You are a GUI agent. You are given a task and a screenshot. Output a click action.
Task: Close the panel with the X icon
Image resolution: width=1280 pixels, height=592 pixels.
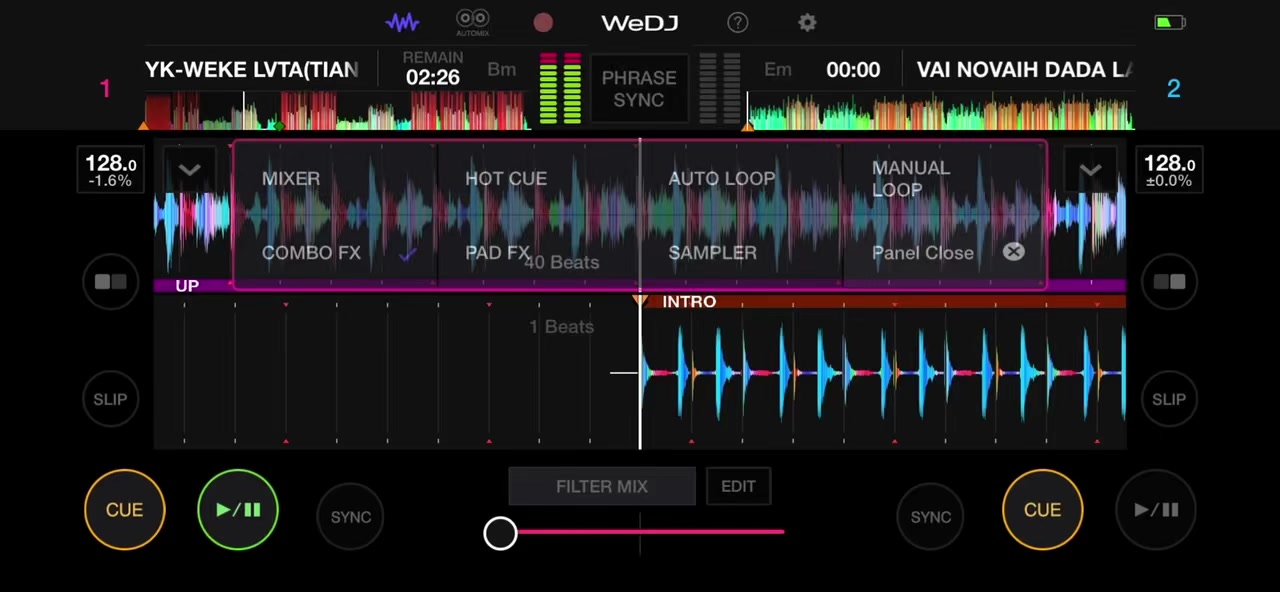point(1013,252)
